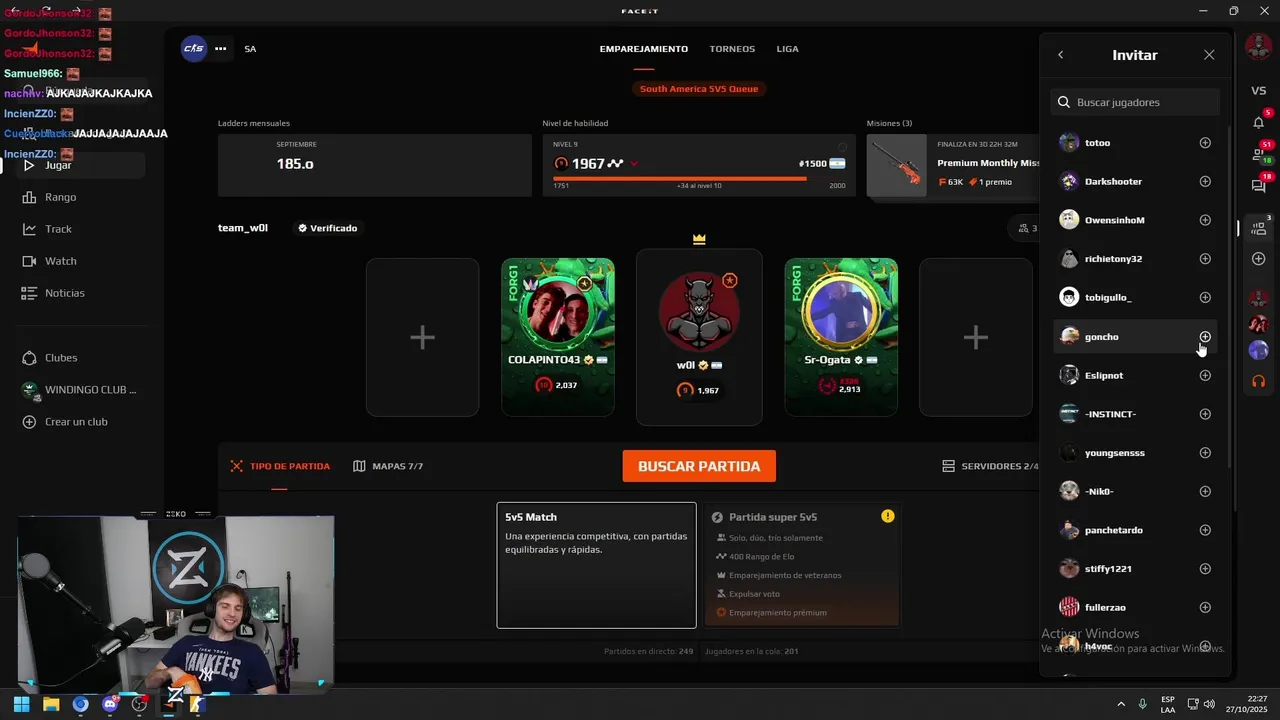Screen dimensions: 1280x720
Task: Click the BUSCAR PARTIDA button
Action: point(699,466)
